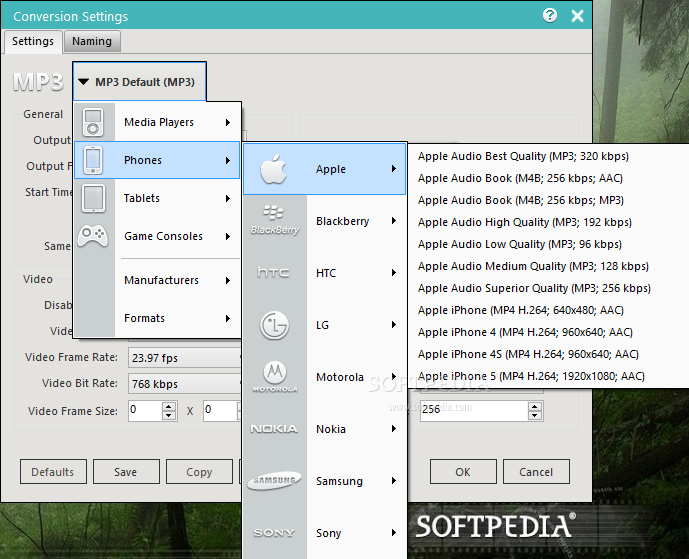Close the Conversion Settings dialog

577,16
